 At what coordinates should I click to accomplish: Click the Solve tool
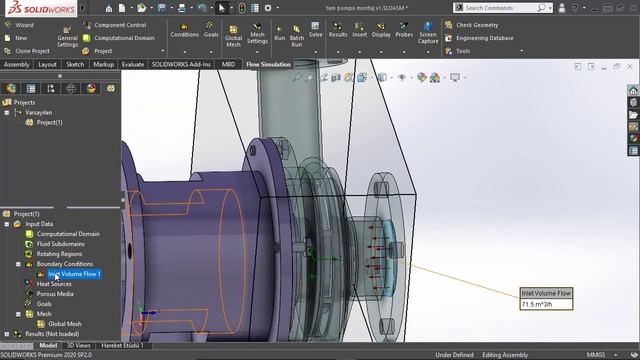click(315, 30)
